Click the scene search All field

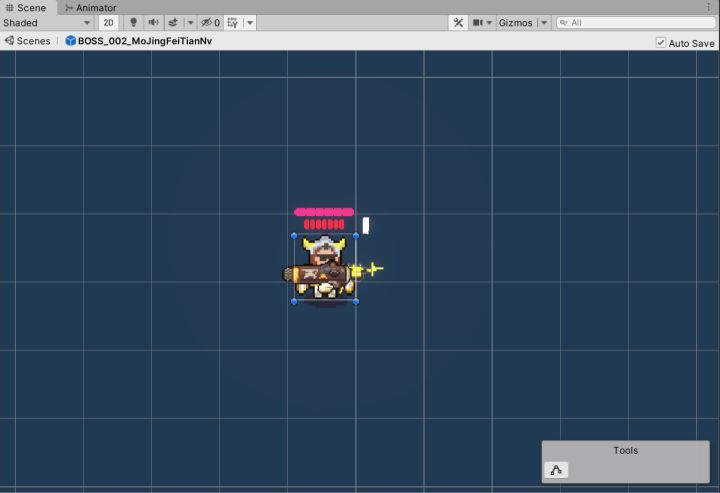coord(636,22)
